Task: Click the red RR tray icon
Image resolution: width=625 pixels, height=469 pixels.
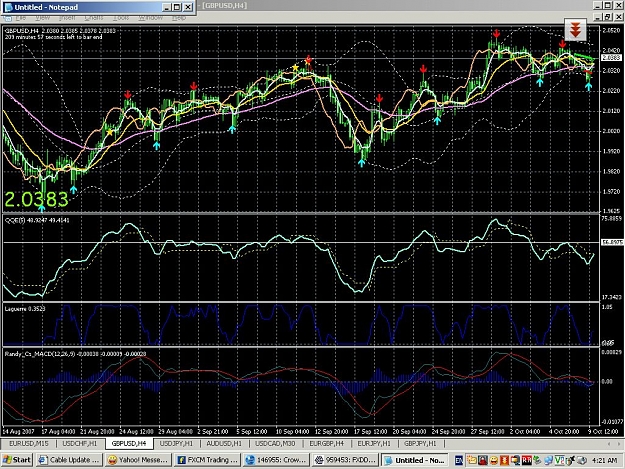Action: pos(527,461)
